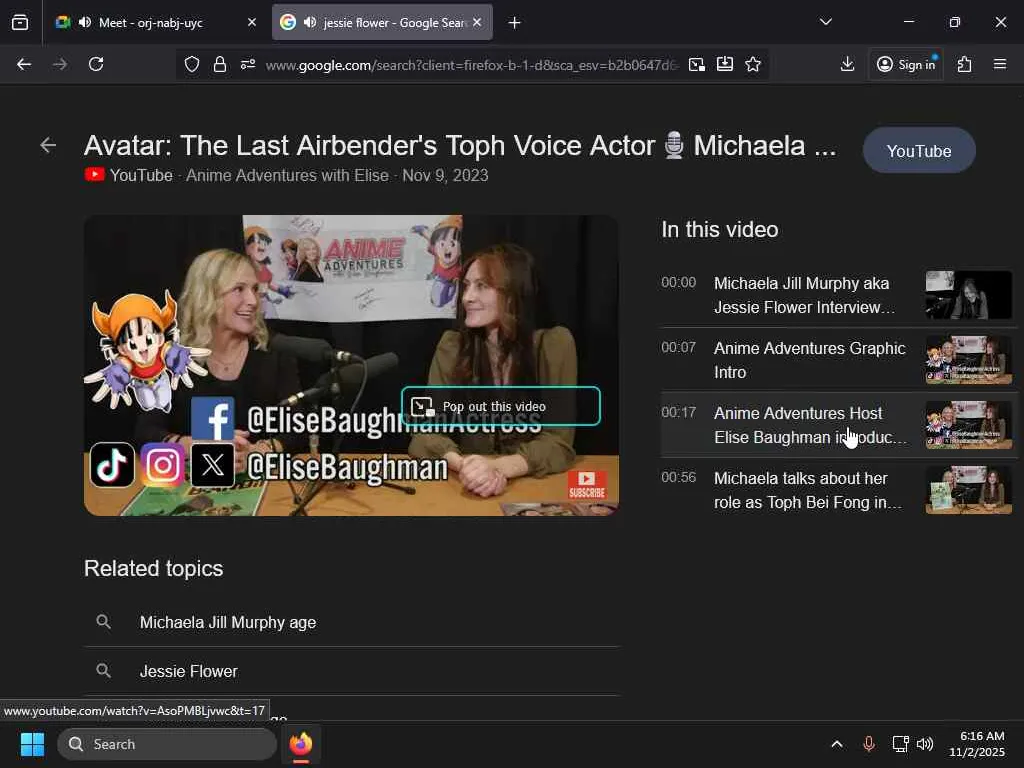Bookmark this page with star icon
The width and height of the screenshot is (1024, 768).
click(x=753, y=64)
